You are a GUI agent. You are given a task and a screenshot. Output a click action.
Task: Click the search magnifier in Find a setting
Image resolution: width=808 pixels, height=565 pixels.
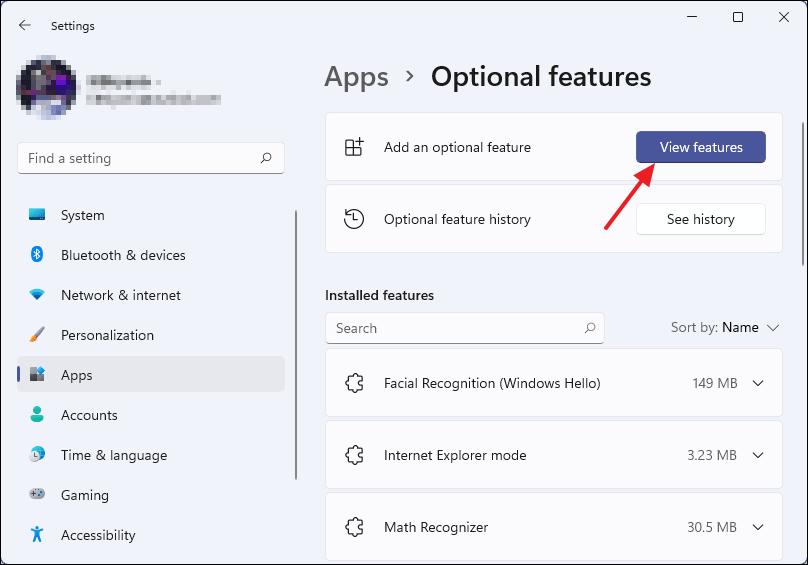tap(266, 158)
